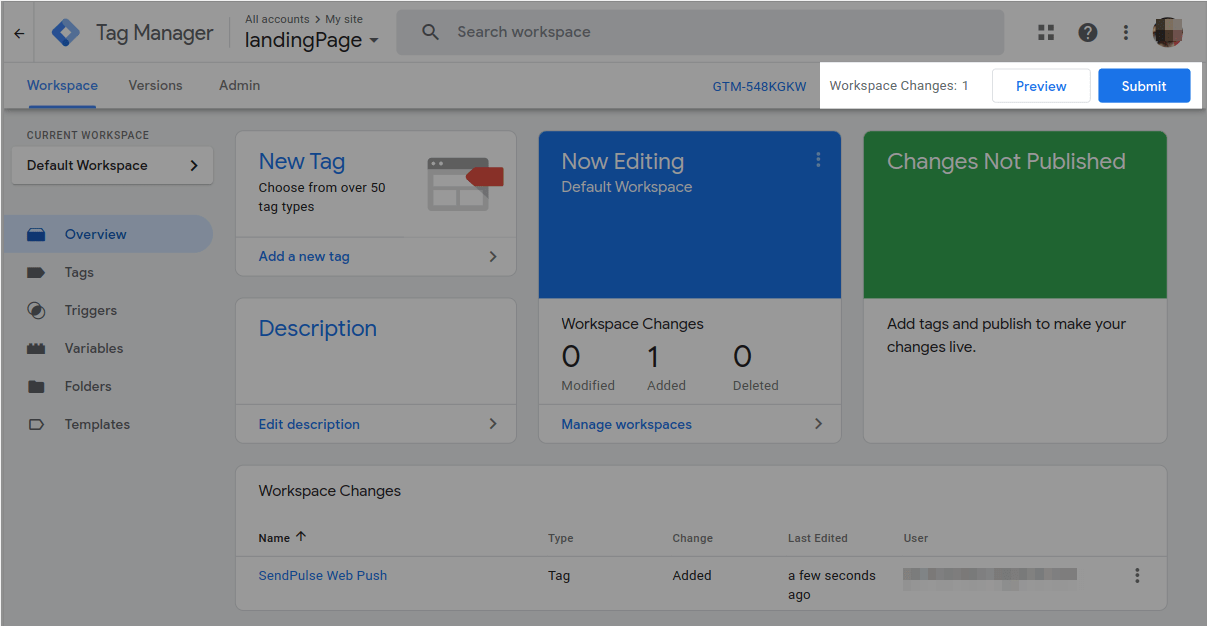The width and height of the screenshot is (1207, 626).
Task: Click chevron beside Edit description
Action: point(493,424)
